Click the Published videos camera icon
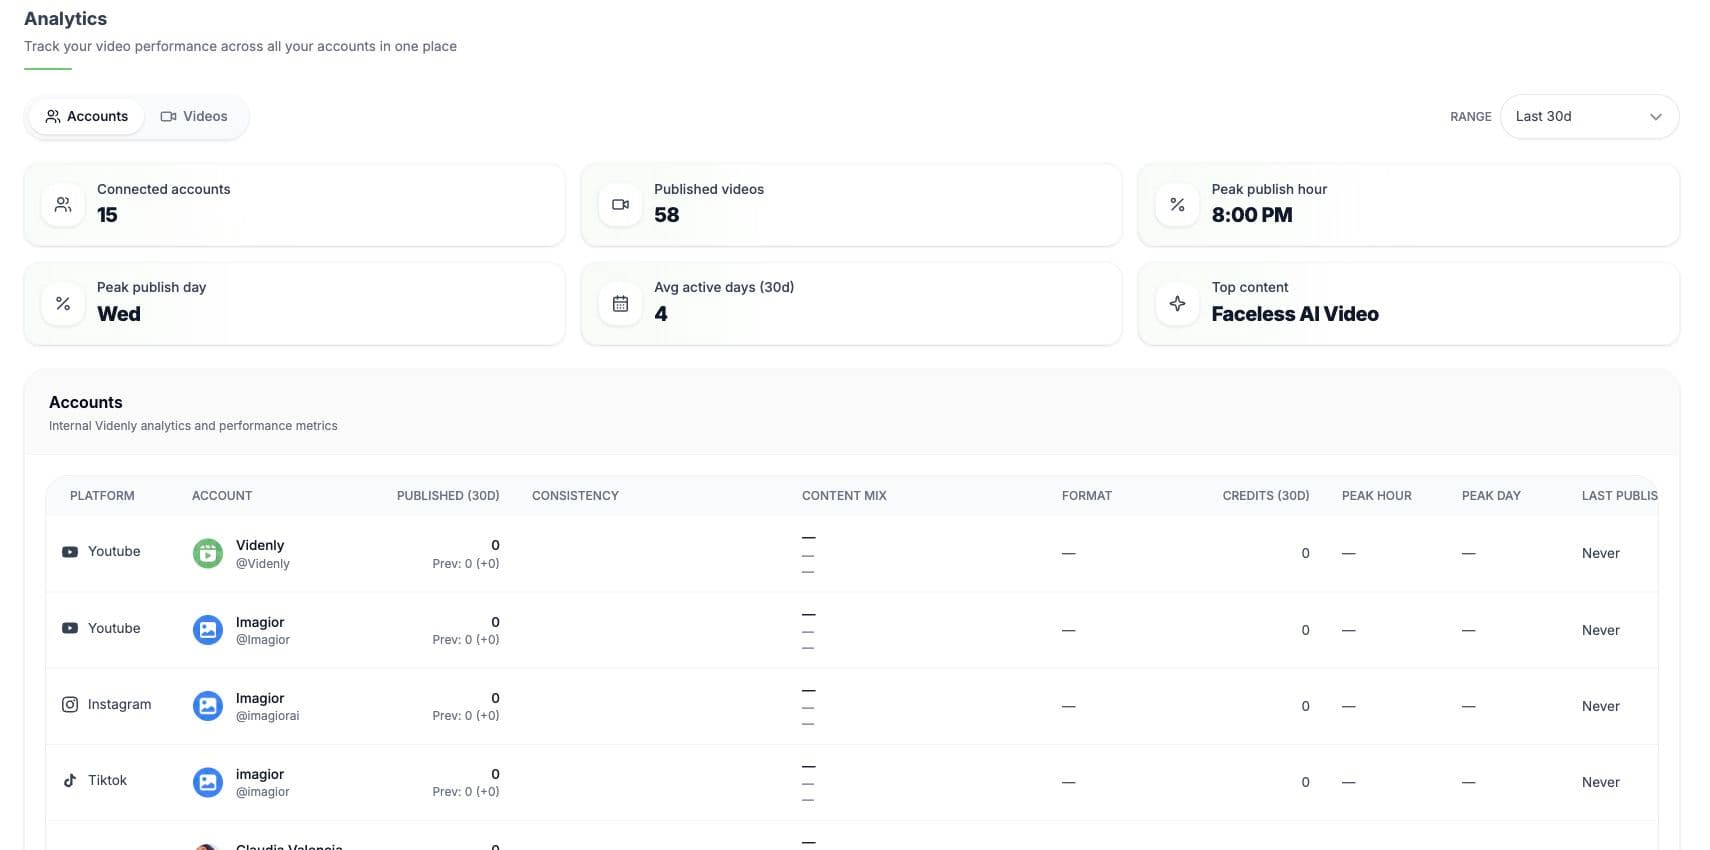The height and width of the screenshot is (850, 1710). pos(620,204)
